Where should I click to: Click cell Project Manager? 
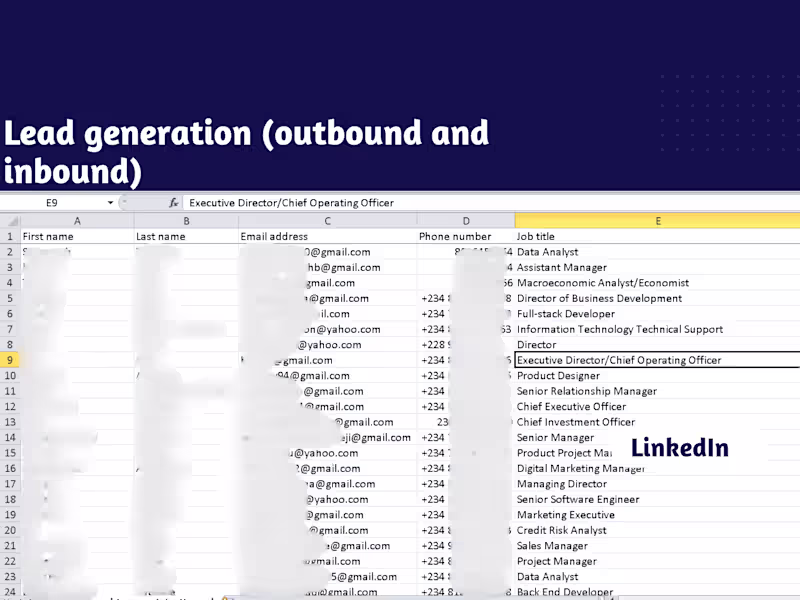[658, 561]
